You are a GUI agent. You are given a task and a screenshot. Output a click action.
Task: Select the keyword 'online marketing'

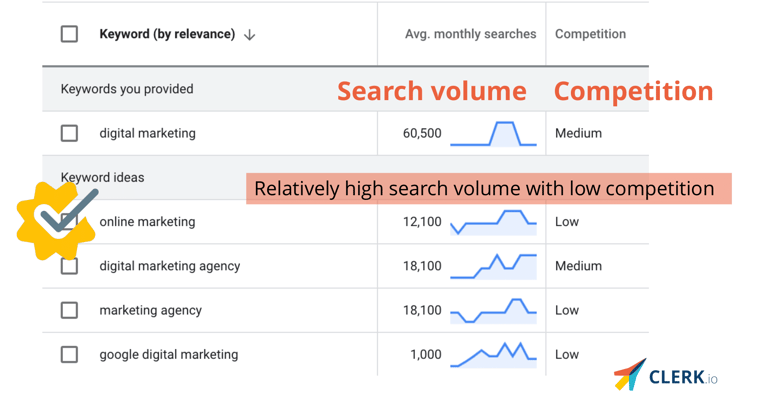point(147,222)
